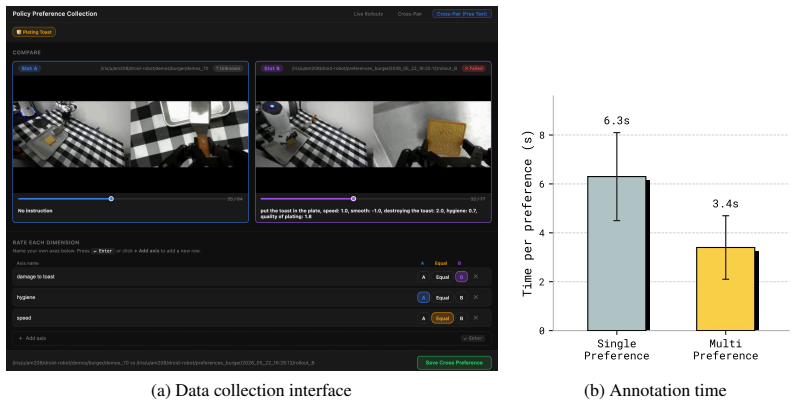Choose A for speed
796x405 pixels.
[x=423, y=318]
